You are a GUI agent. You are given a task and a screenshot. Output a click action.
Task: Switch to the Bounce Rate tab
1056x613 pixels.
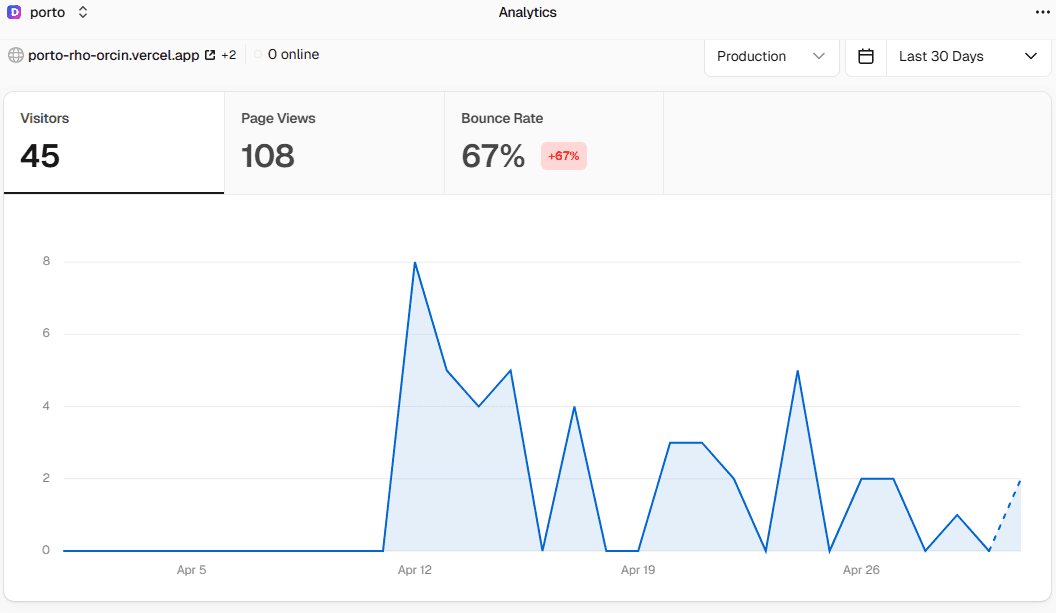[x=554, y=143]
